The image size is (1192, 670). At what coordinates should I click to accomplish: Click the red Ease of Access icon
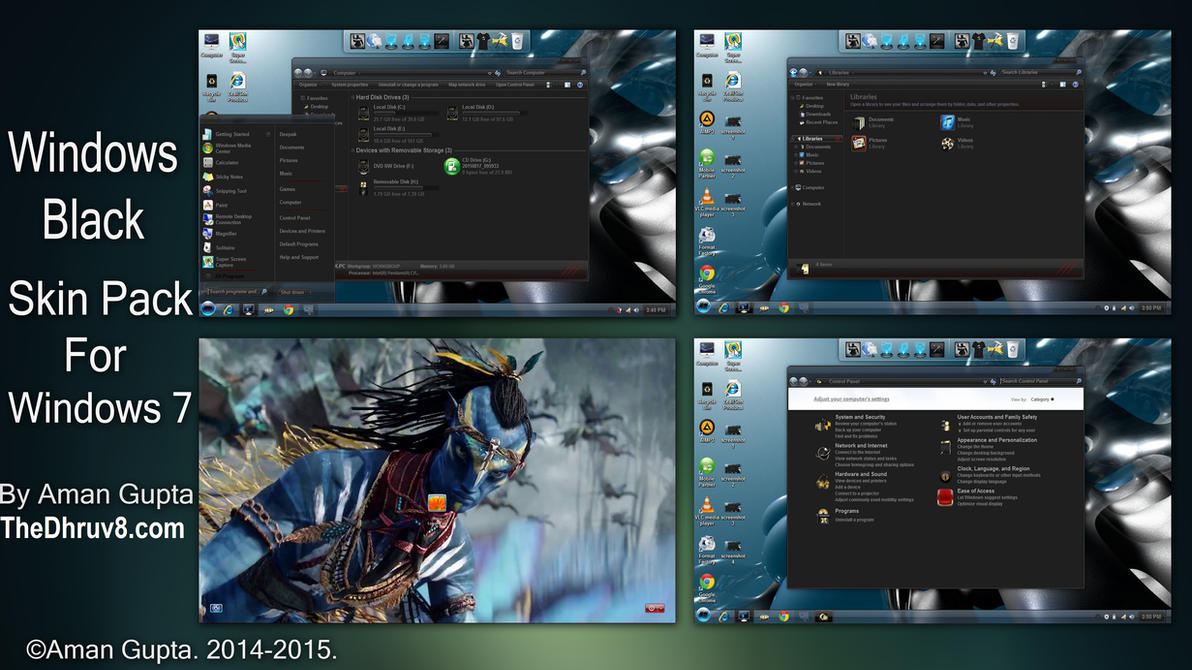(945, 497)
